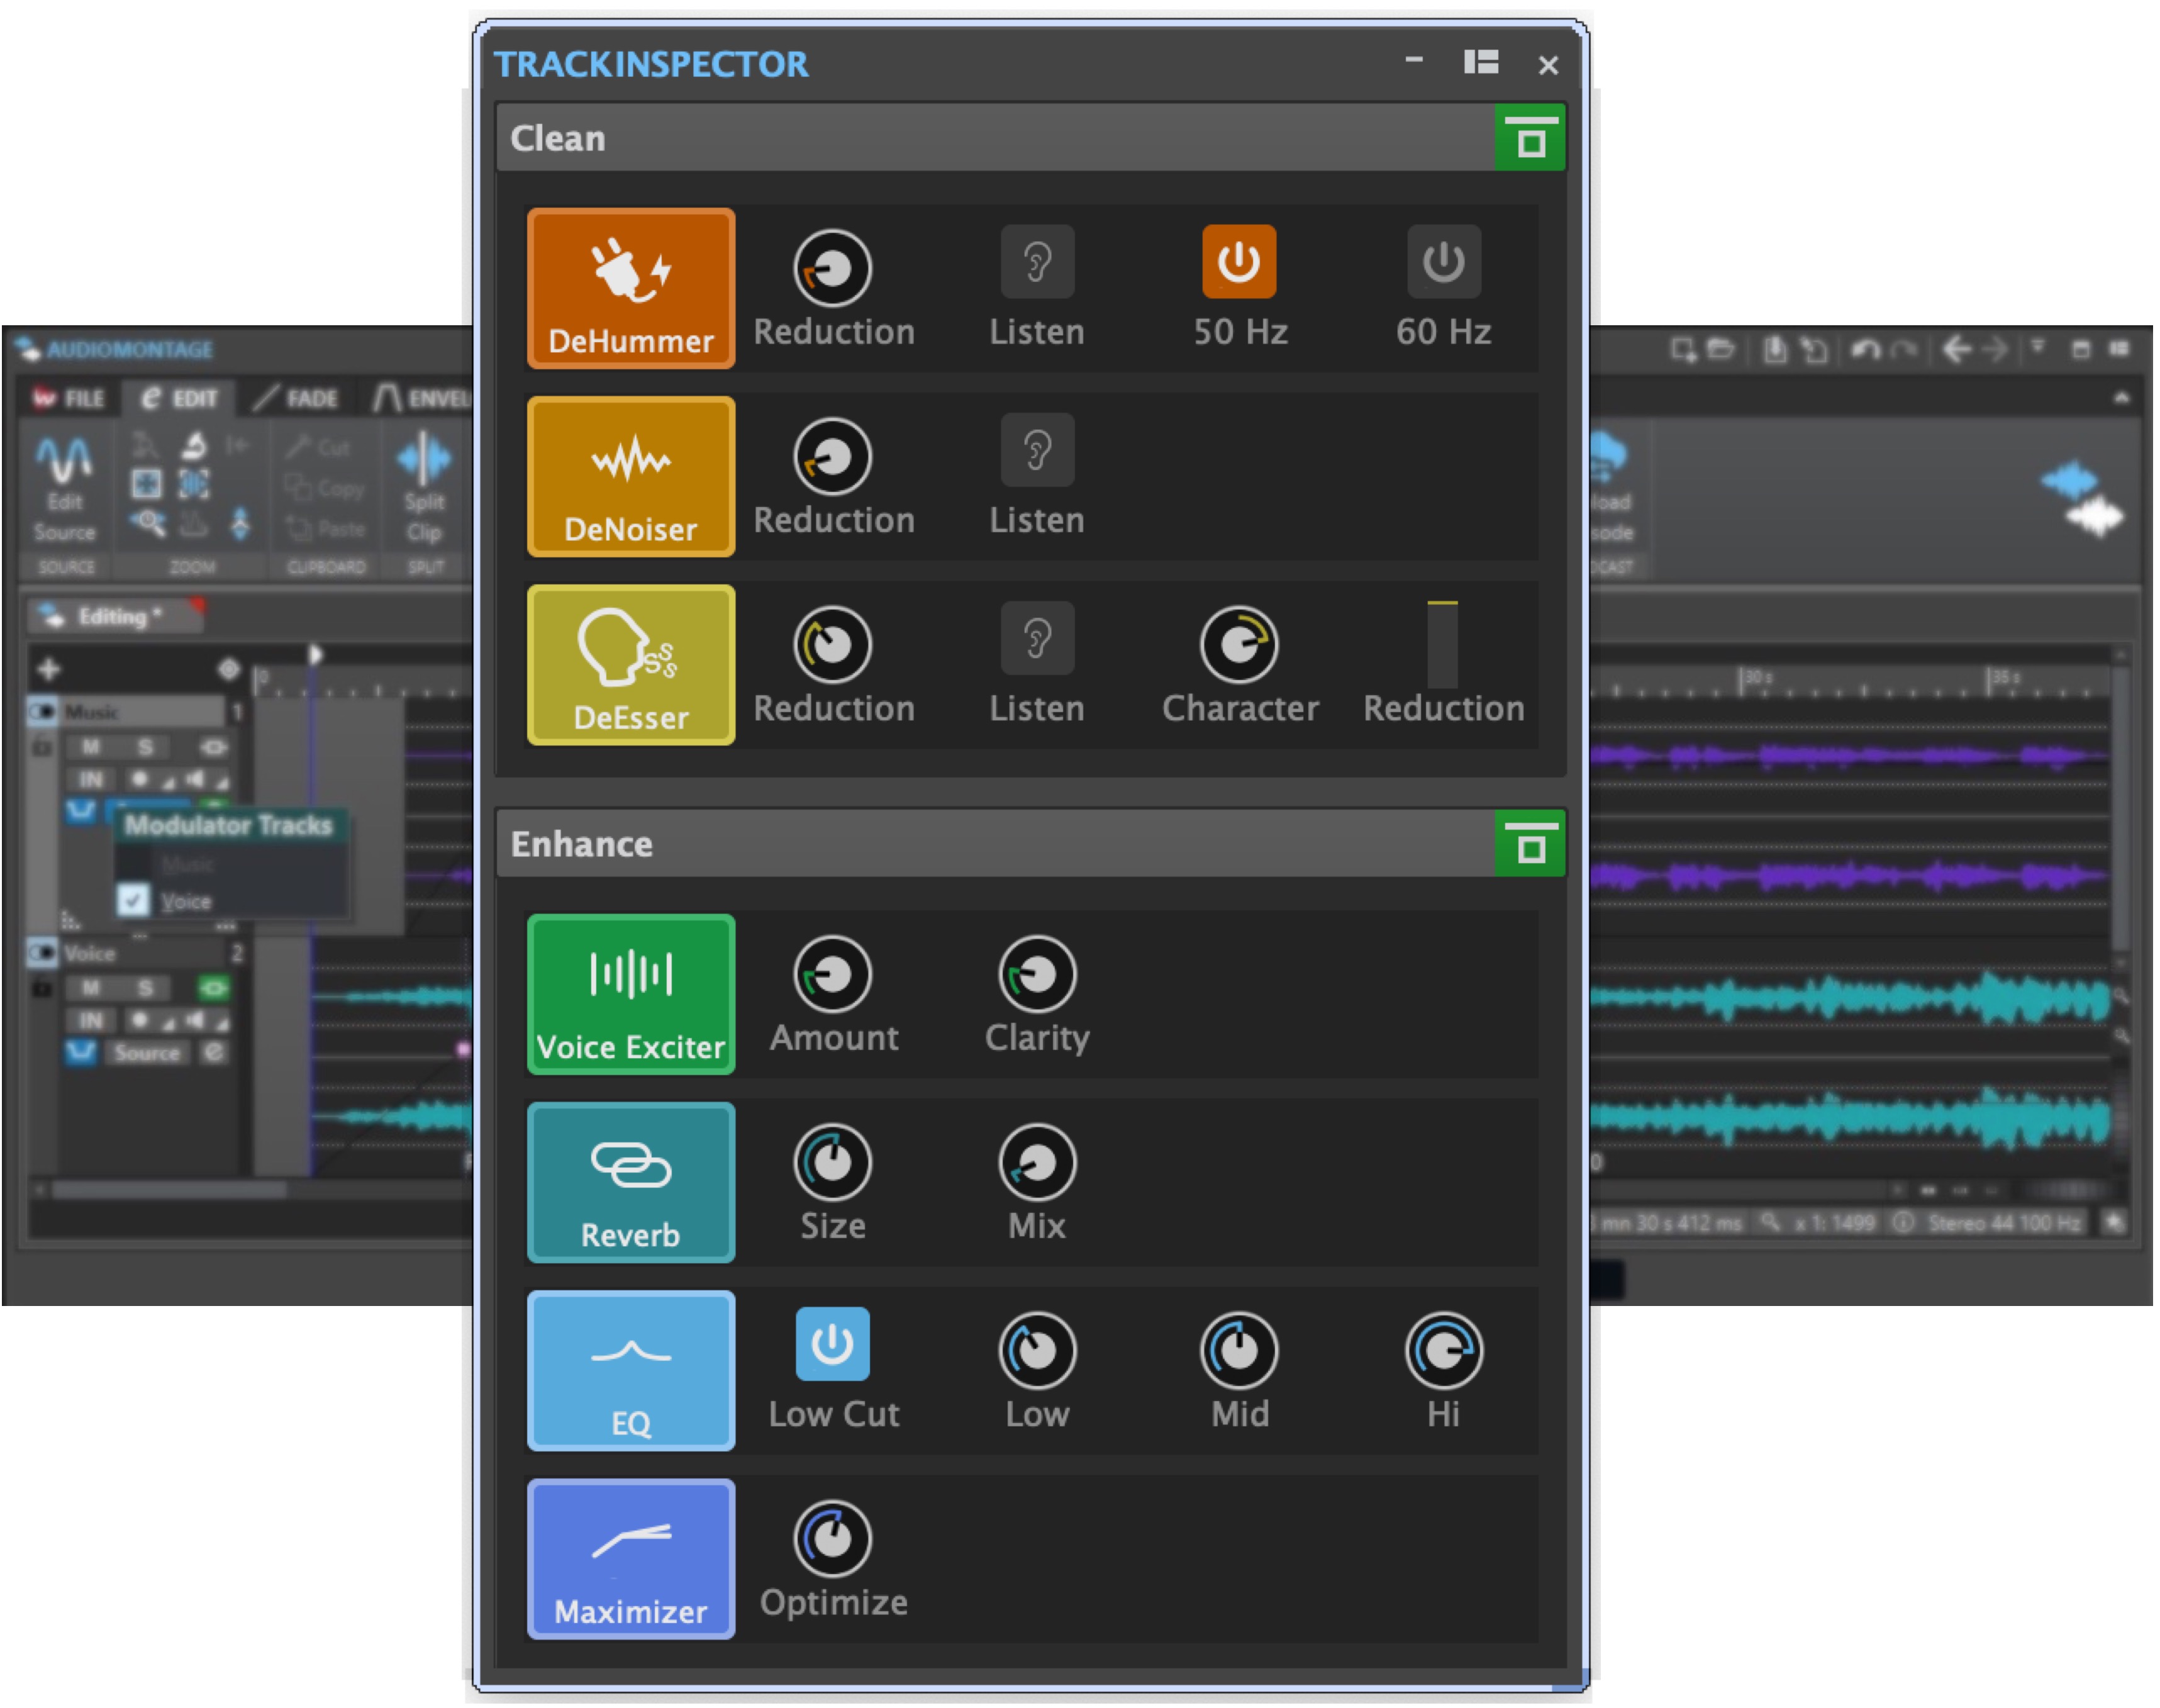Open the Track Inspector layout options icon

click(1481, 62)
